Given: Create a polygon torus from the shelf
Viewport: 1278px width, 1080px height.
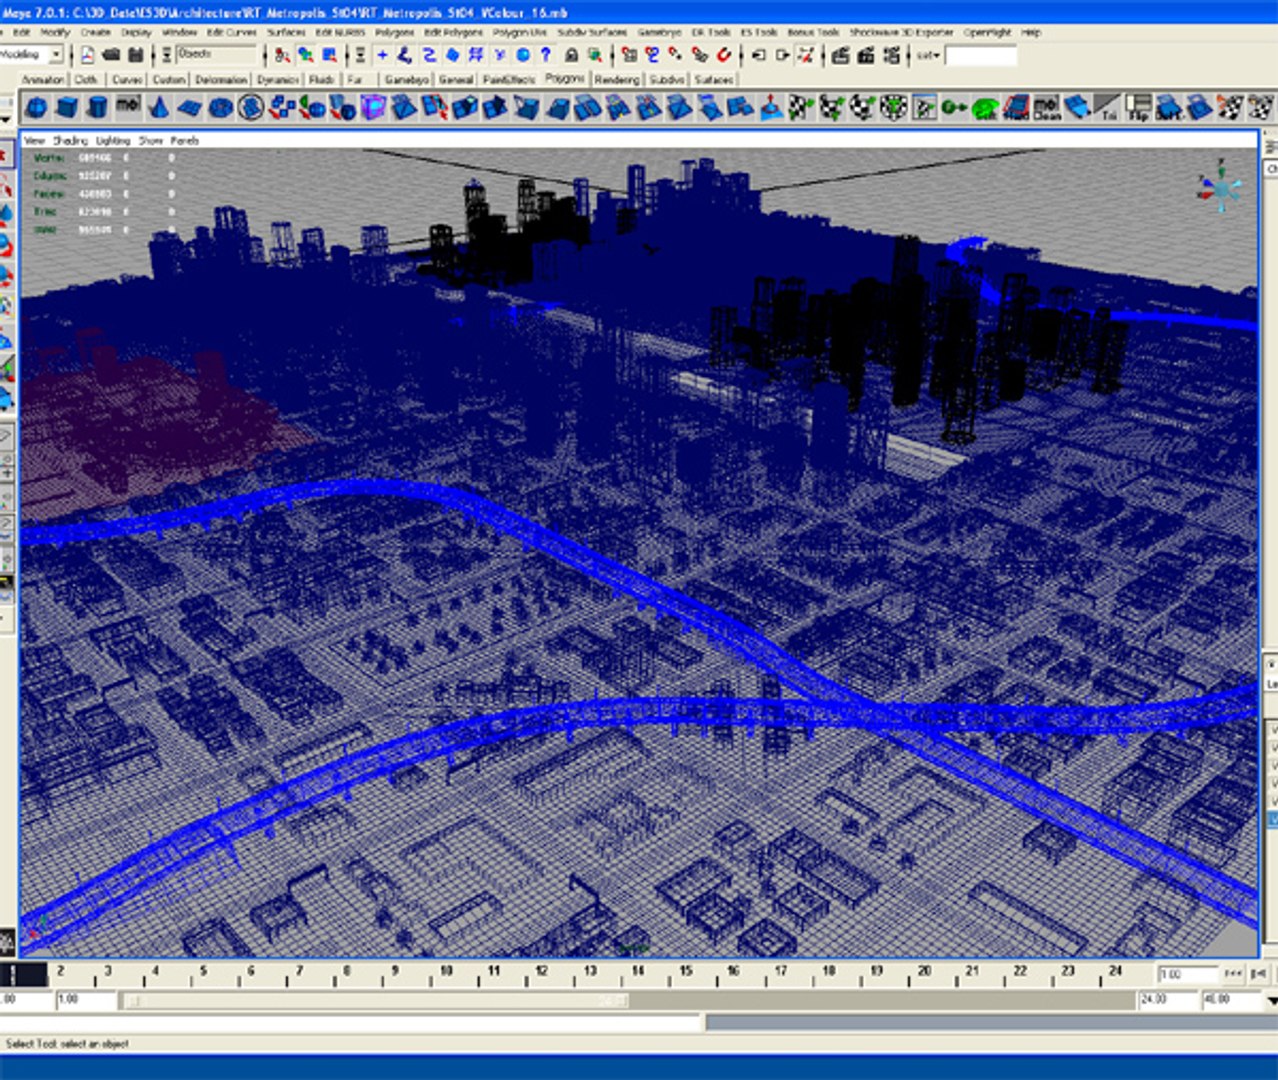Looking at the screenshot, I should (220, 107).
